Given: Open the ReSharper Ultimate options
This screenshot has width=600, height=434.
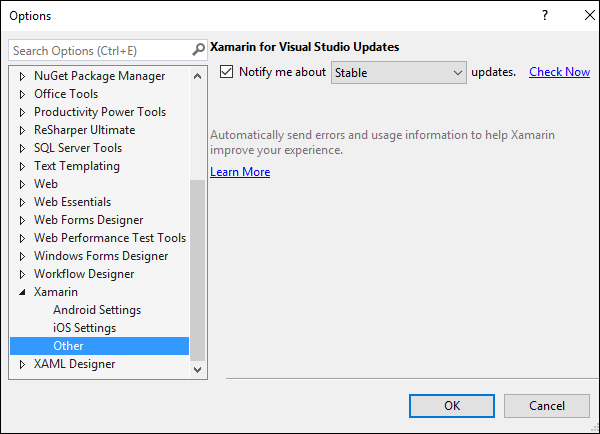Looking at the screenshot, I should pyautogui.click(x=85, y=130).
